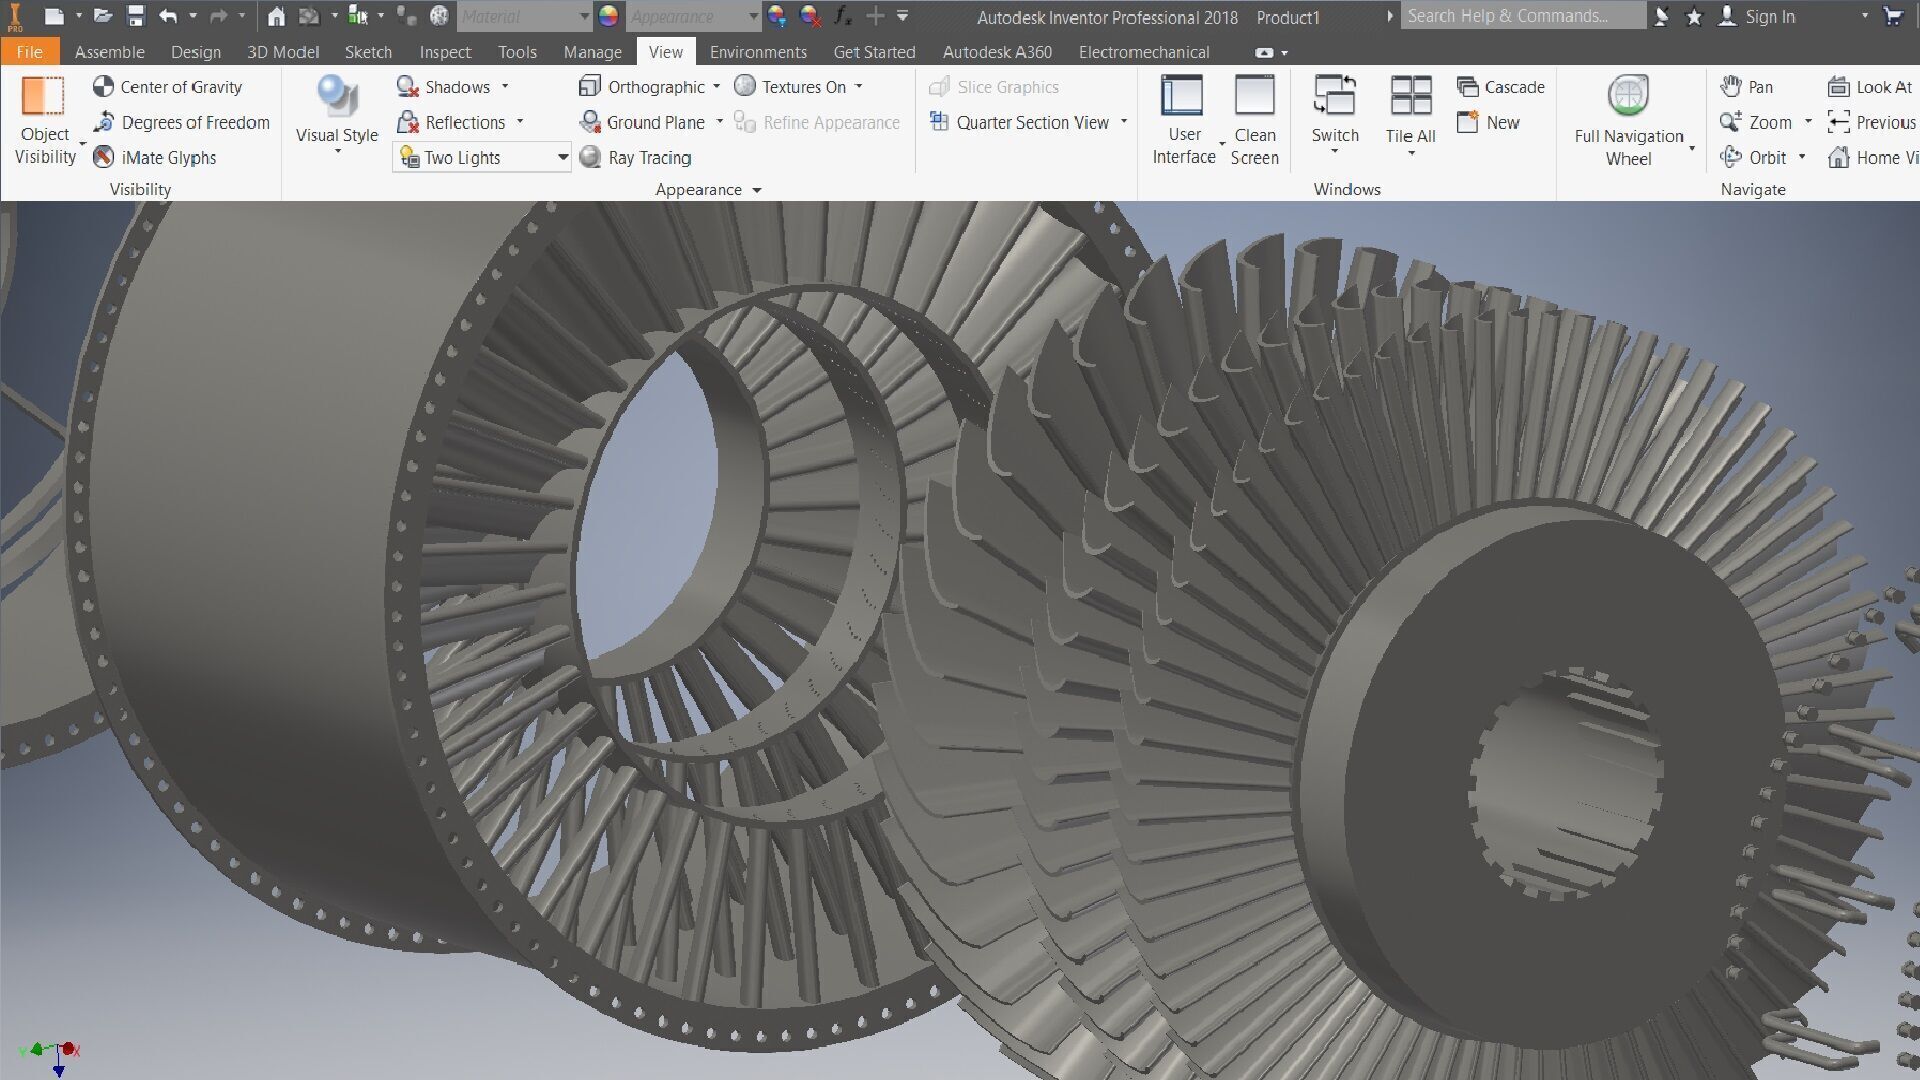The width and height of the screenshot is (1920, 1080).
Task: Open User Interface options
Action: click(1184, 120)
